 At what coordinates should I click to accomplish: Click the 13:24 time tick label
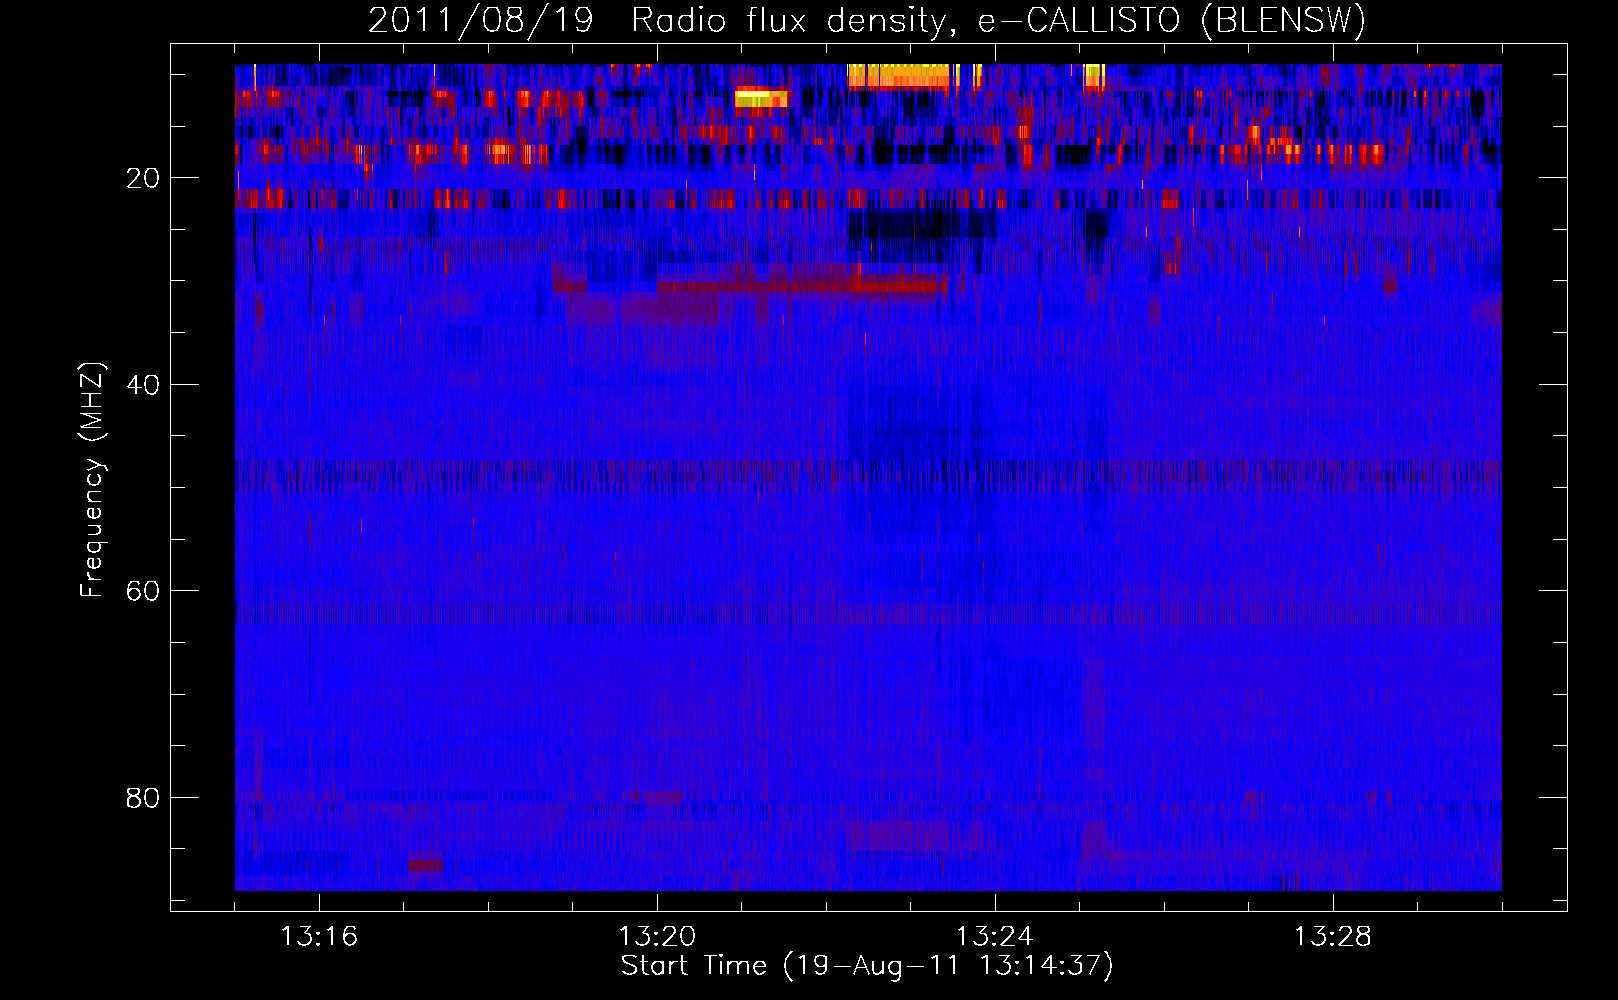click(995, 936)
